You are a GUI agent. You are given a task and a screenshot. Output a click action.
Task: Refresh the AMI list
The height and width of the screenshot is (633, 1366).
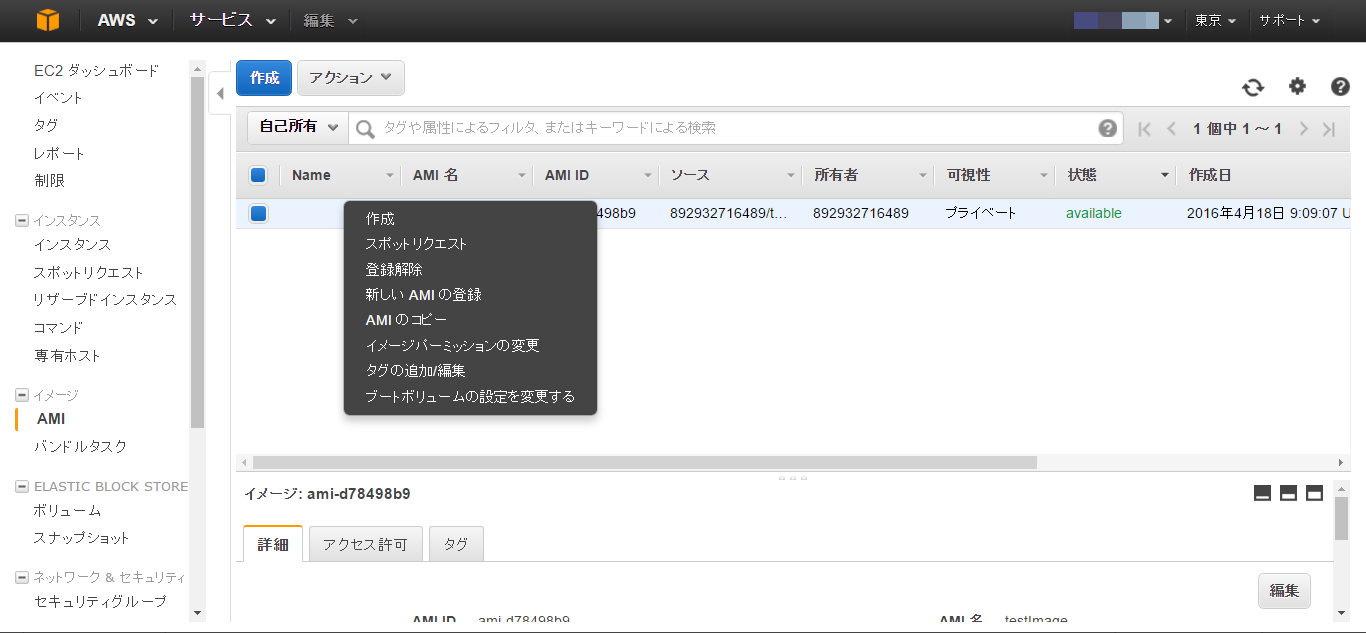click(1253, 87)
